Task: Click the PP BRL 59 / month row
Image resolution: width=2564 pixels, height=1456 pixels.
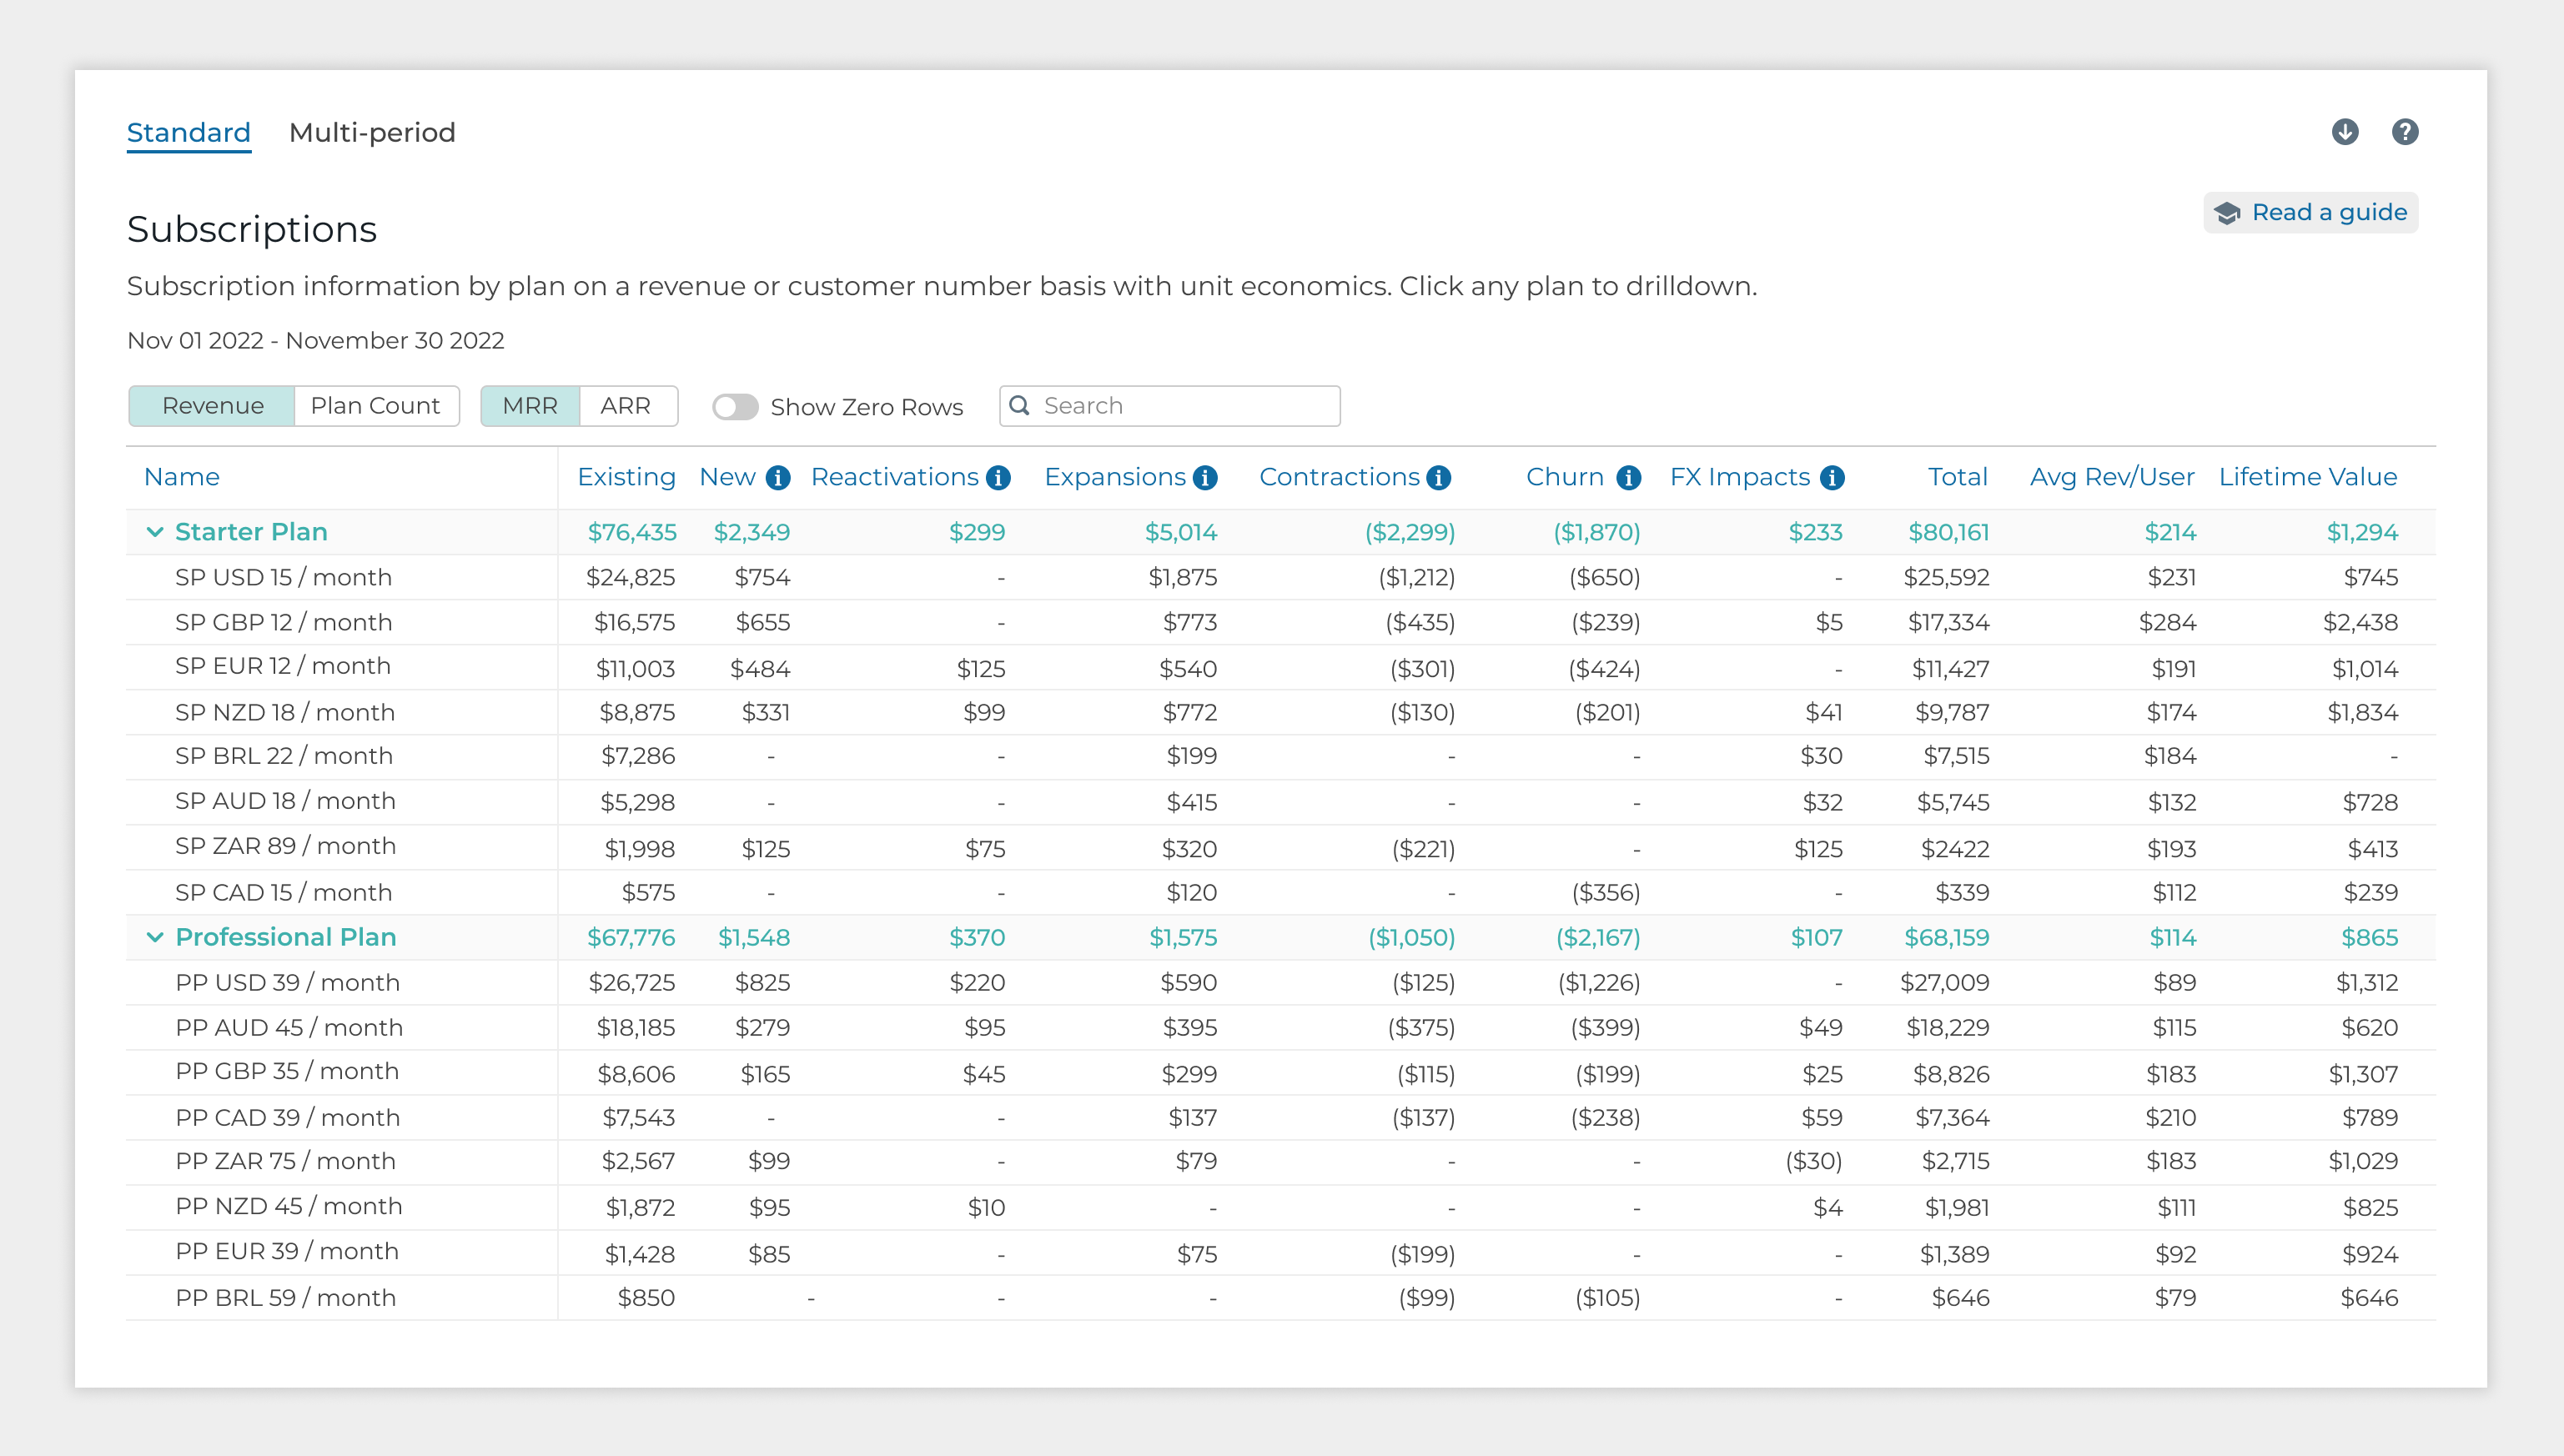Action: pyautogui.click(x=1280, y=1297)
